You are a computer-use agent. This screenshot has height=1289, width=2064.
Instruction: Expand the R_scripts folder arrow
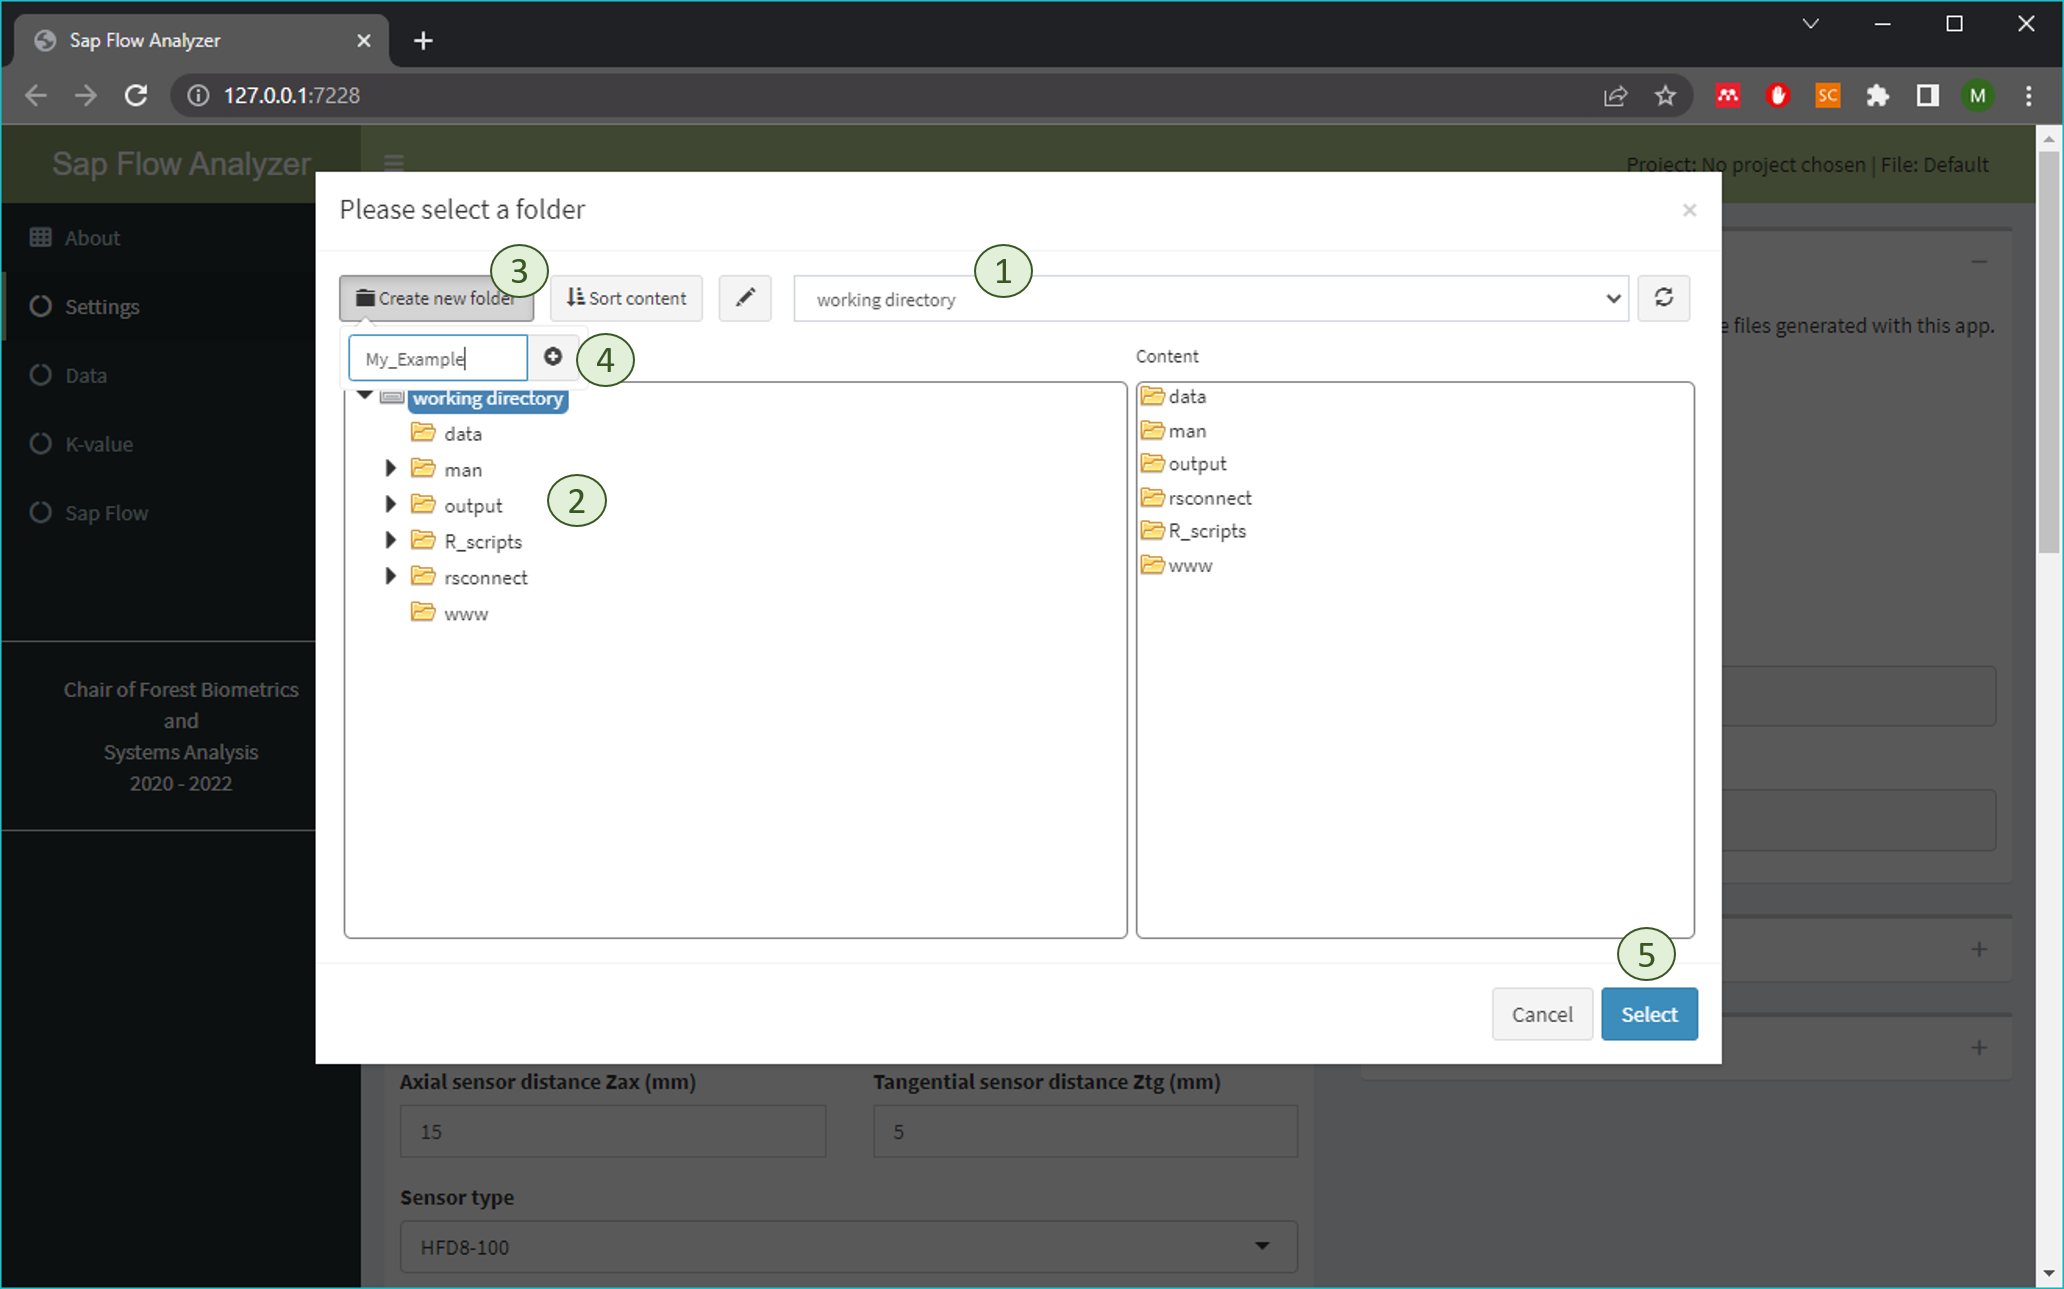pos(391,540)
